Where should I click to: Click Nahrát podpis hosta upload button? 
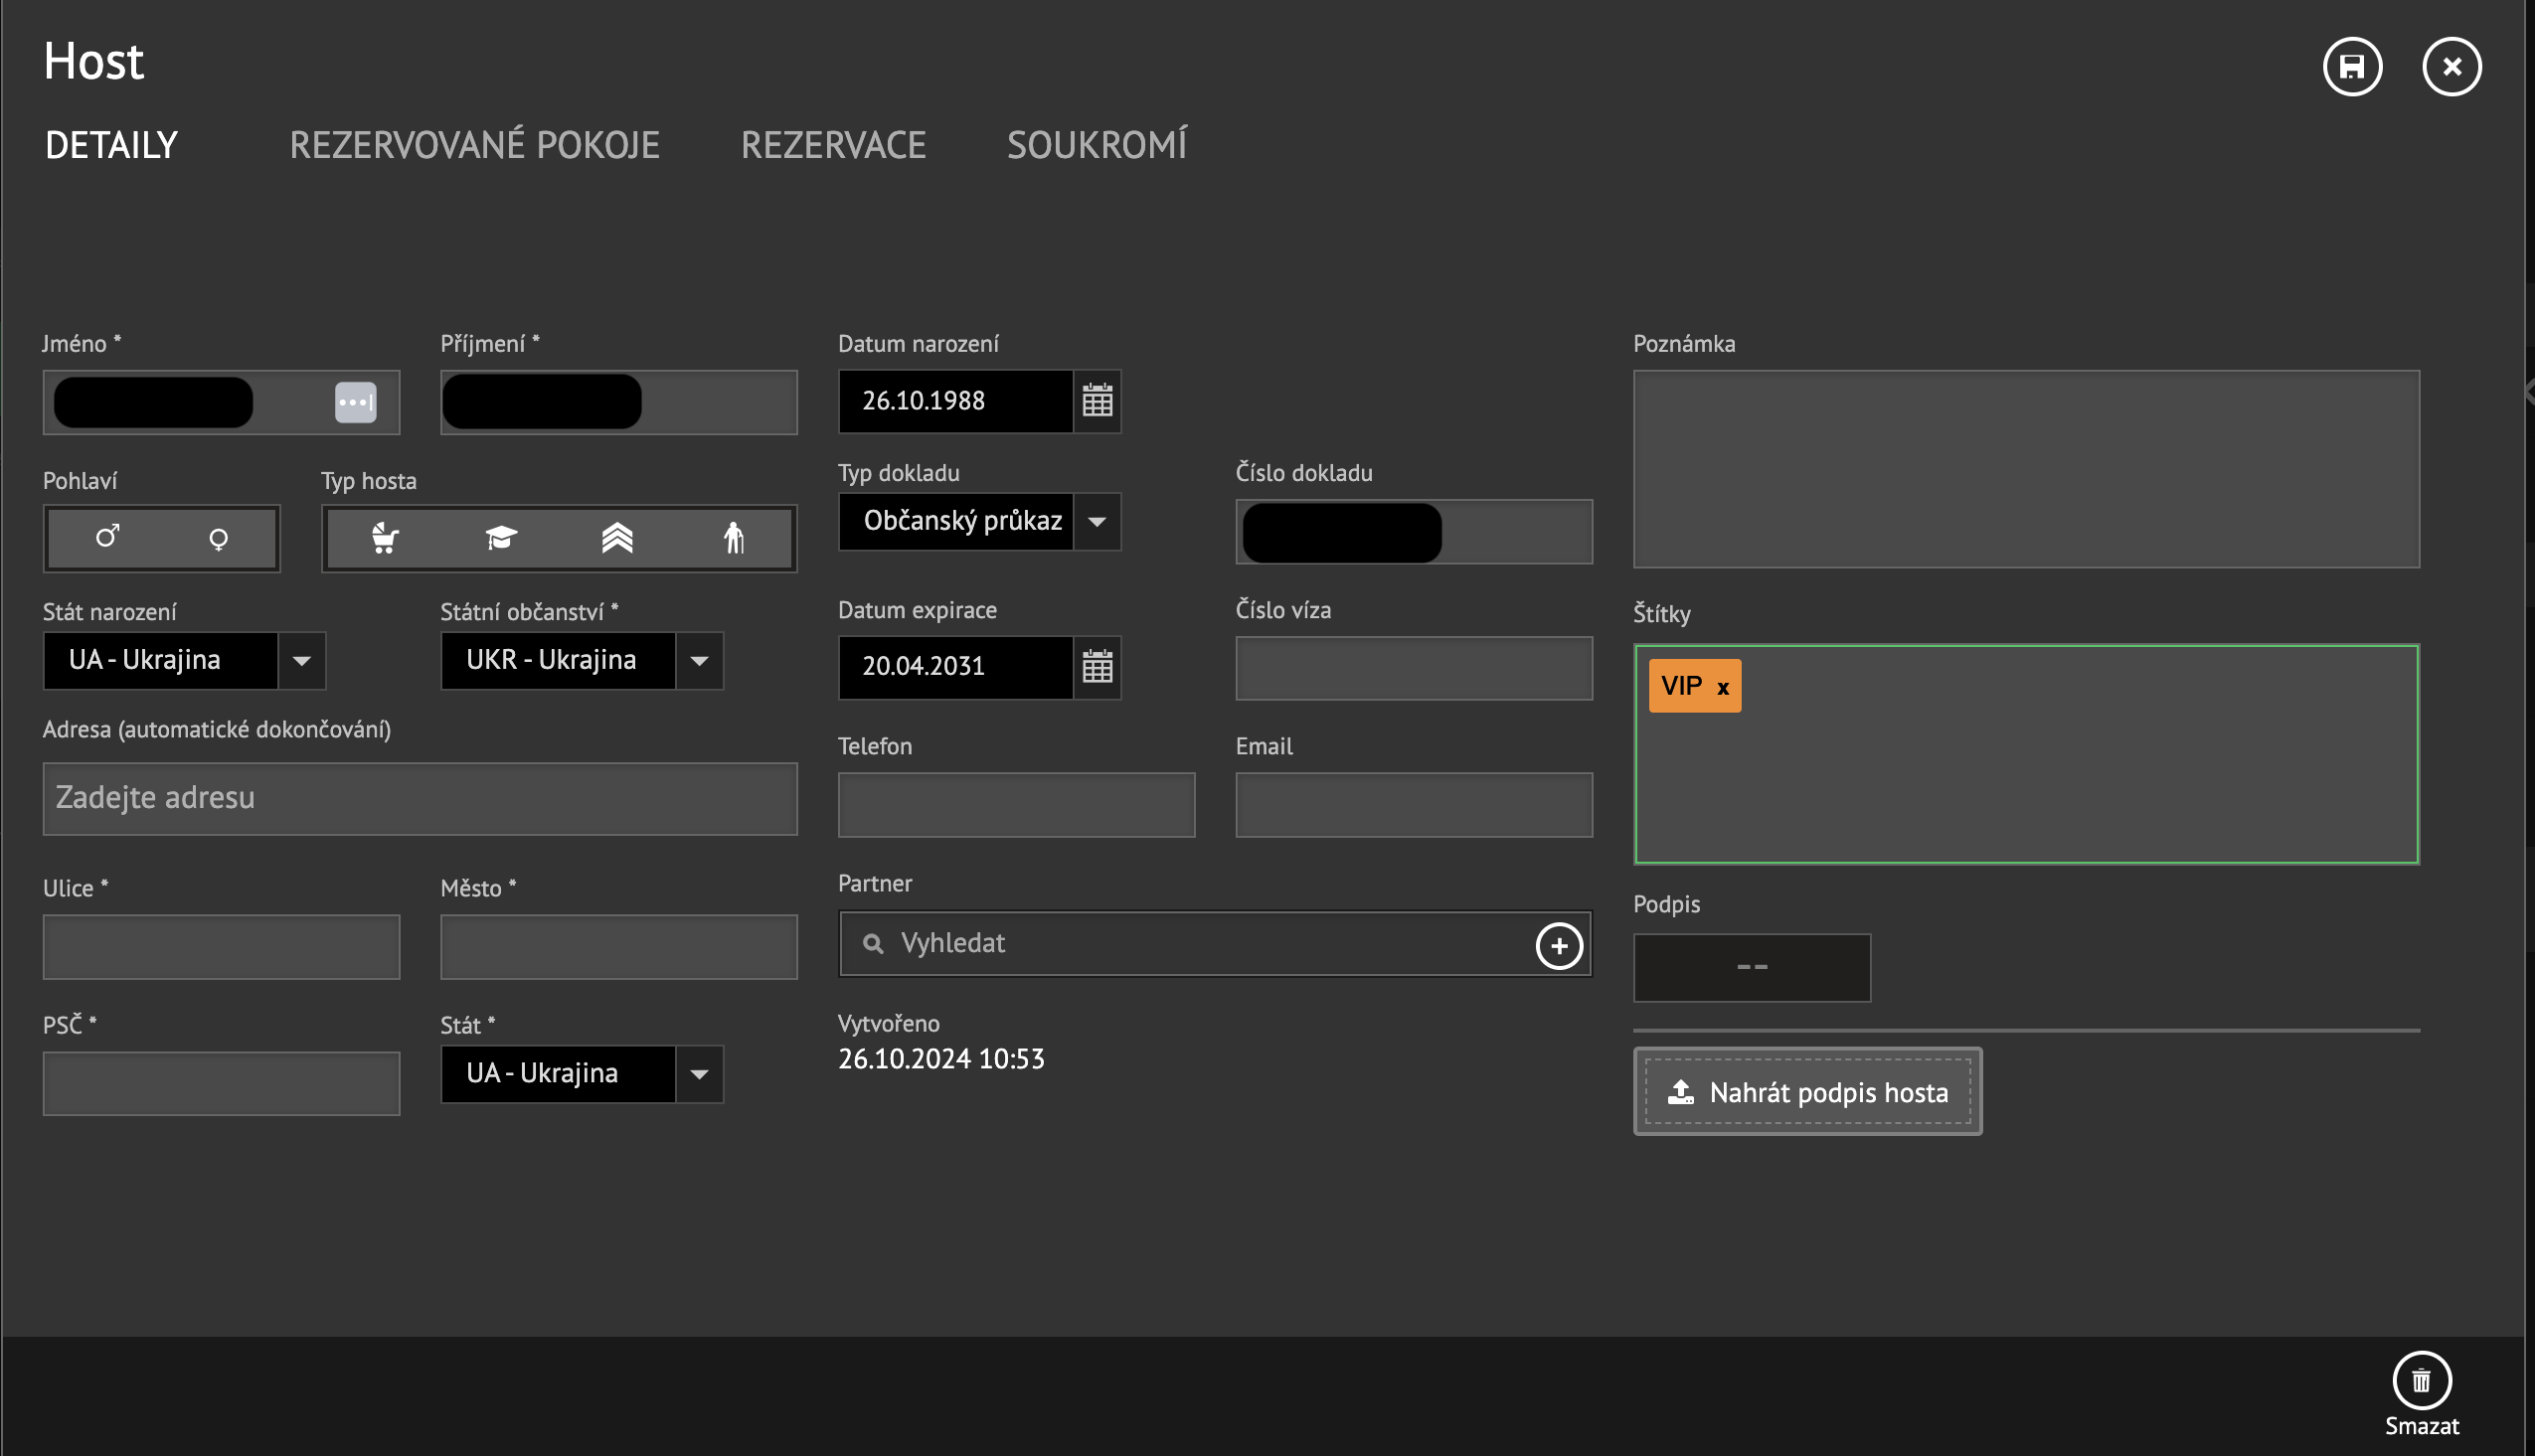tap(1807, 1092)
